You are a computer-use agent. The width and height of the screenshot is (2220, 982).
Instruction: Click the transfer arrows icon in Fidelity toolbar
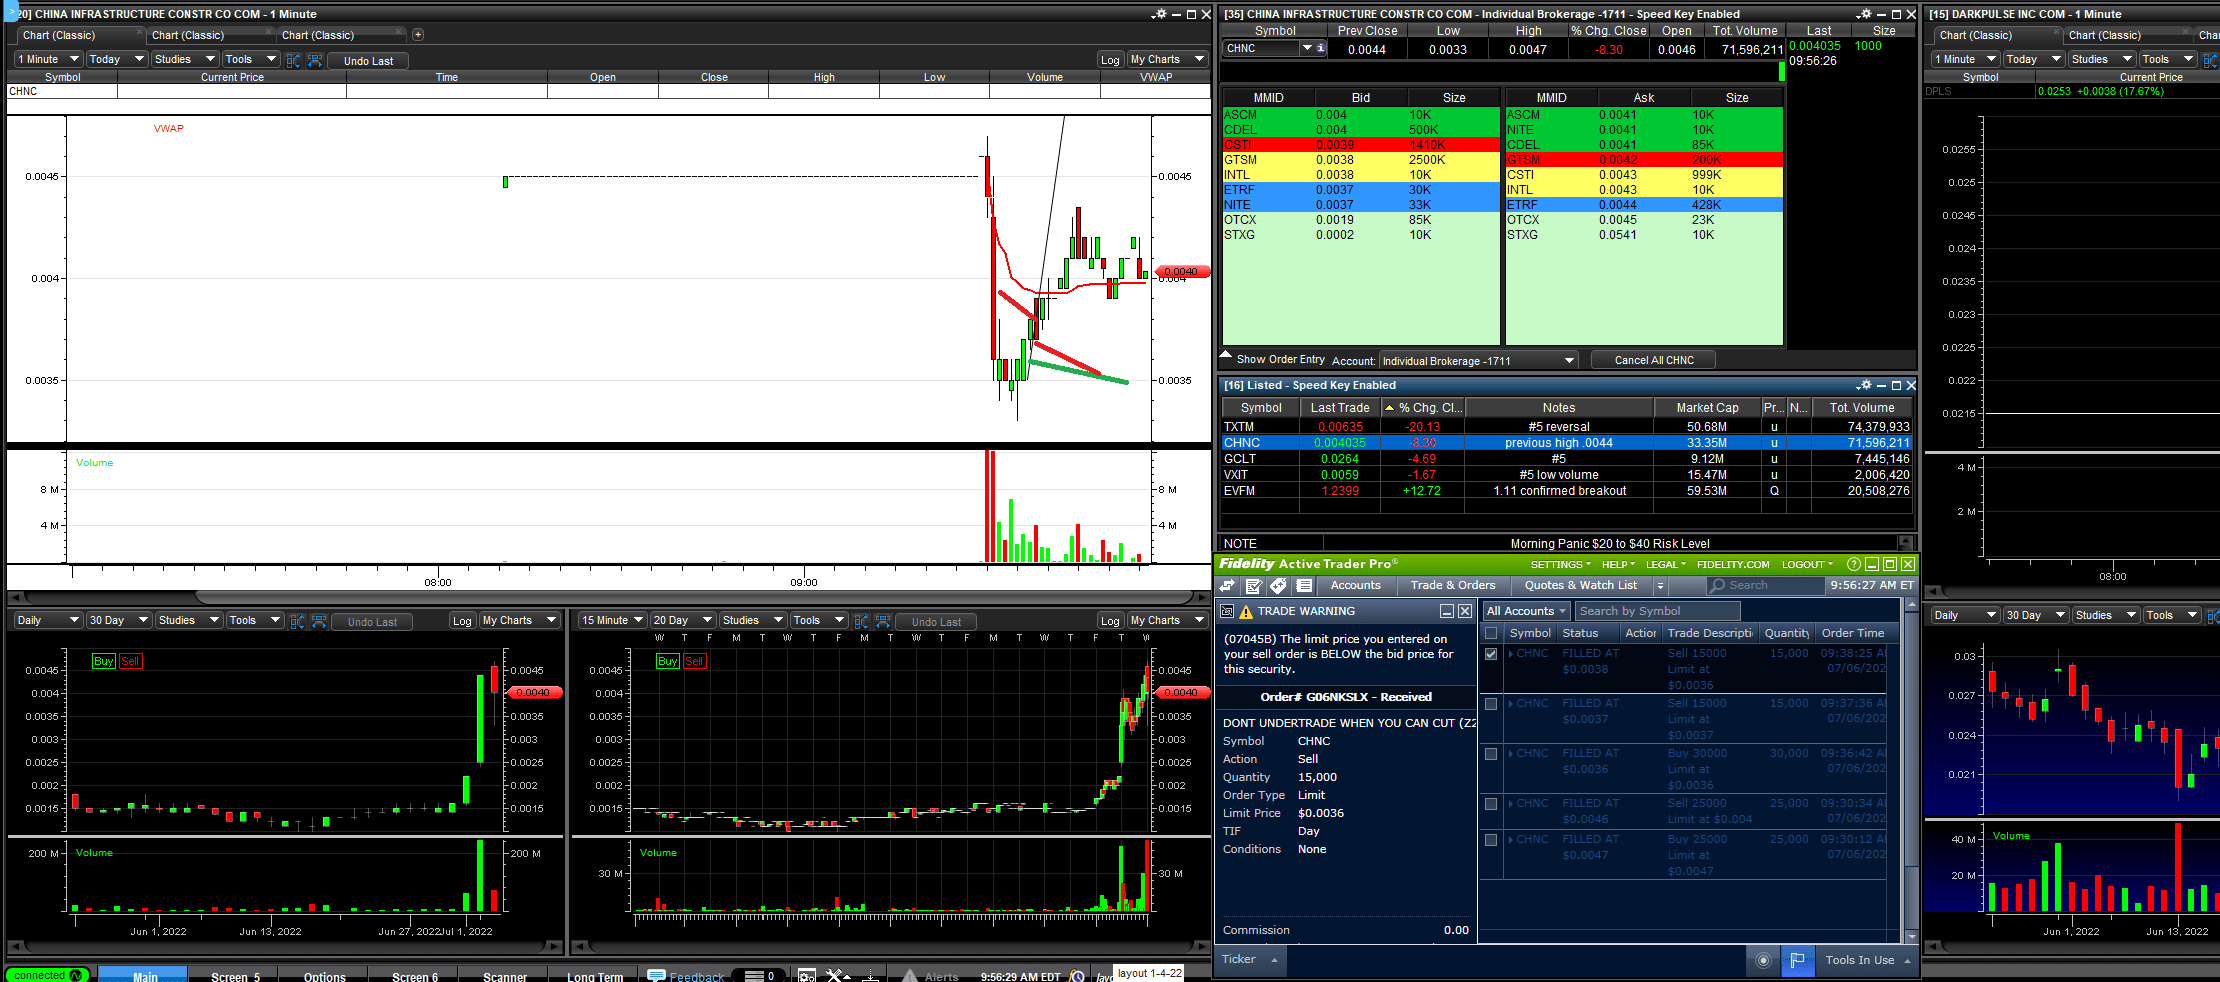[x=1227, y=586]
